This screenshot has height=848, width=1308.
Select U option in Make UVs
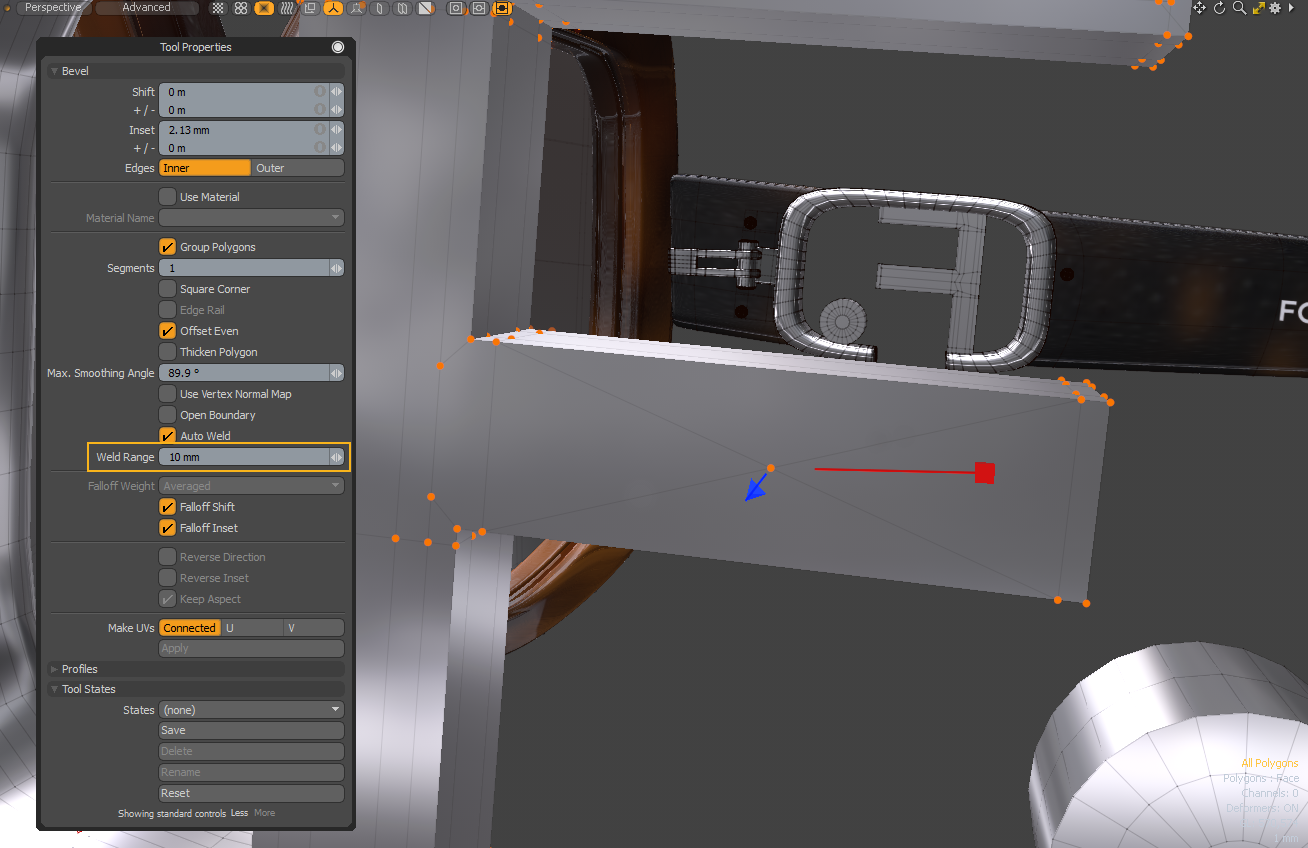pyautogui.click(x=252, y=628)
